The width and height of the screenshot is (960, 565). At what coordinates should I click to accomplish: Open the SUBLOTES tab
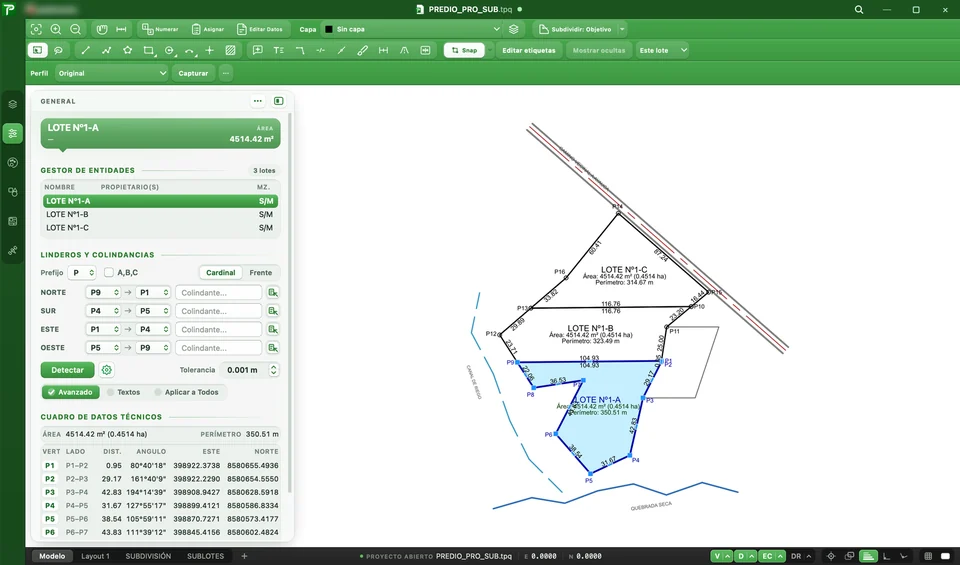click(x=205, y=556)
